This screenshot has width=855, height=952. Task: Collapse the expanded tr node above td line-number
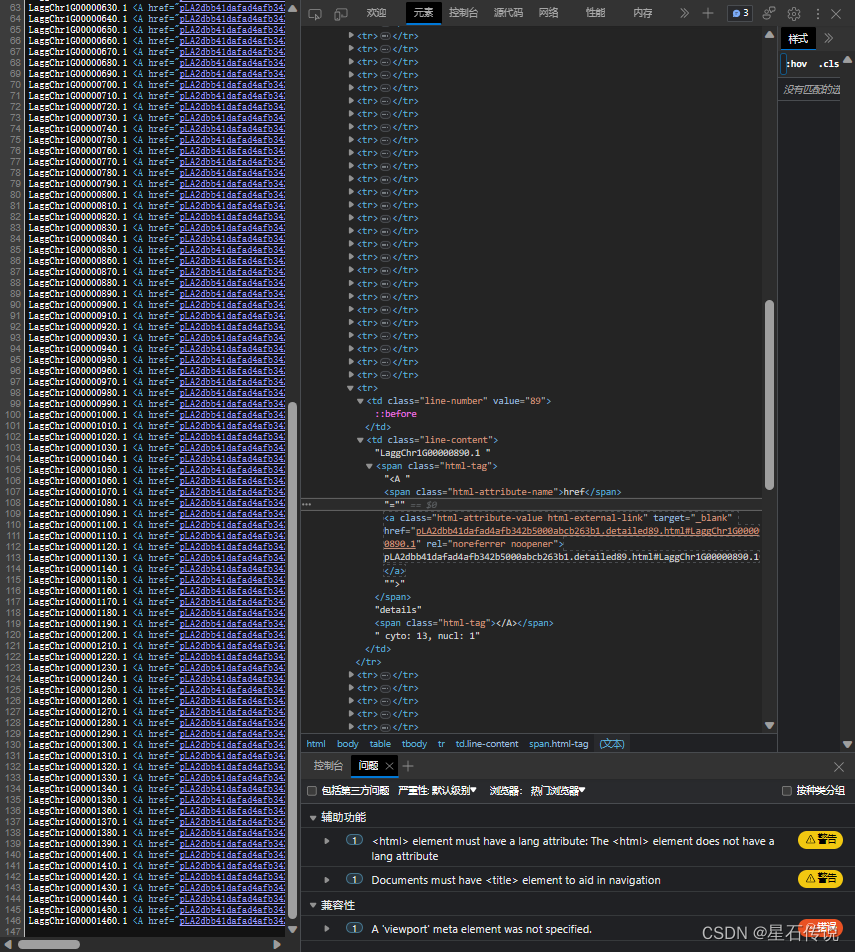350,387
